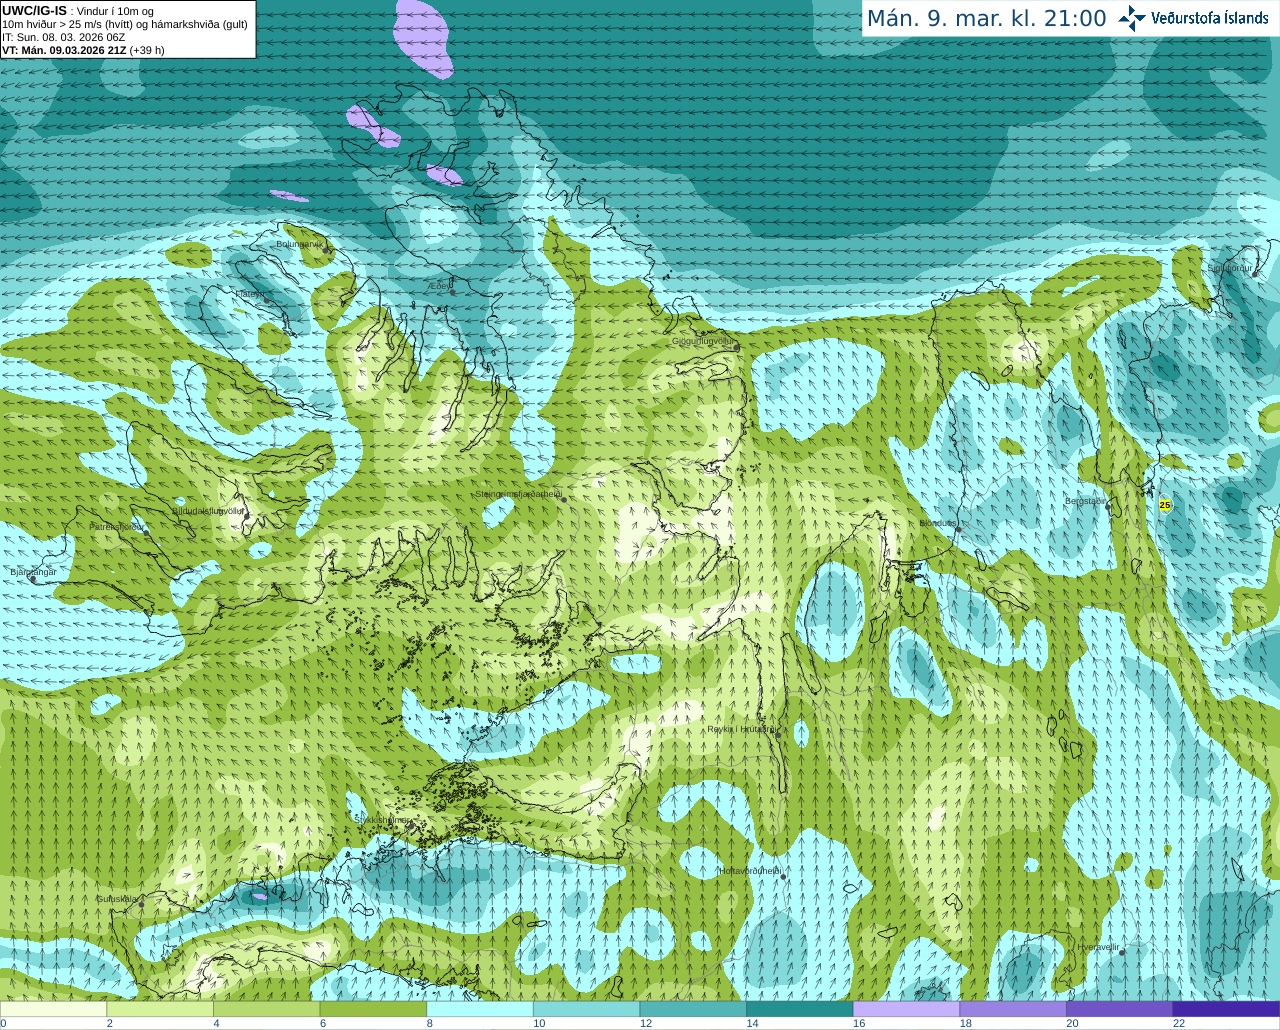Click the VT: Mán. 09.03.2026 21Z (+39 h) line
The image size is (1280, 1030).
coord(83,50)
